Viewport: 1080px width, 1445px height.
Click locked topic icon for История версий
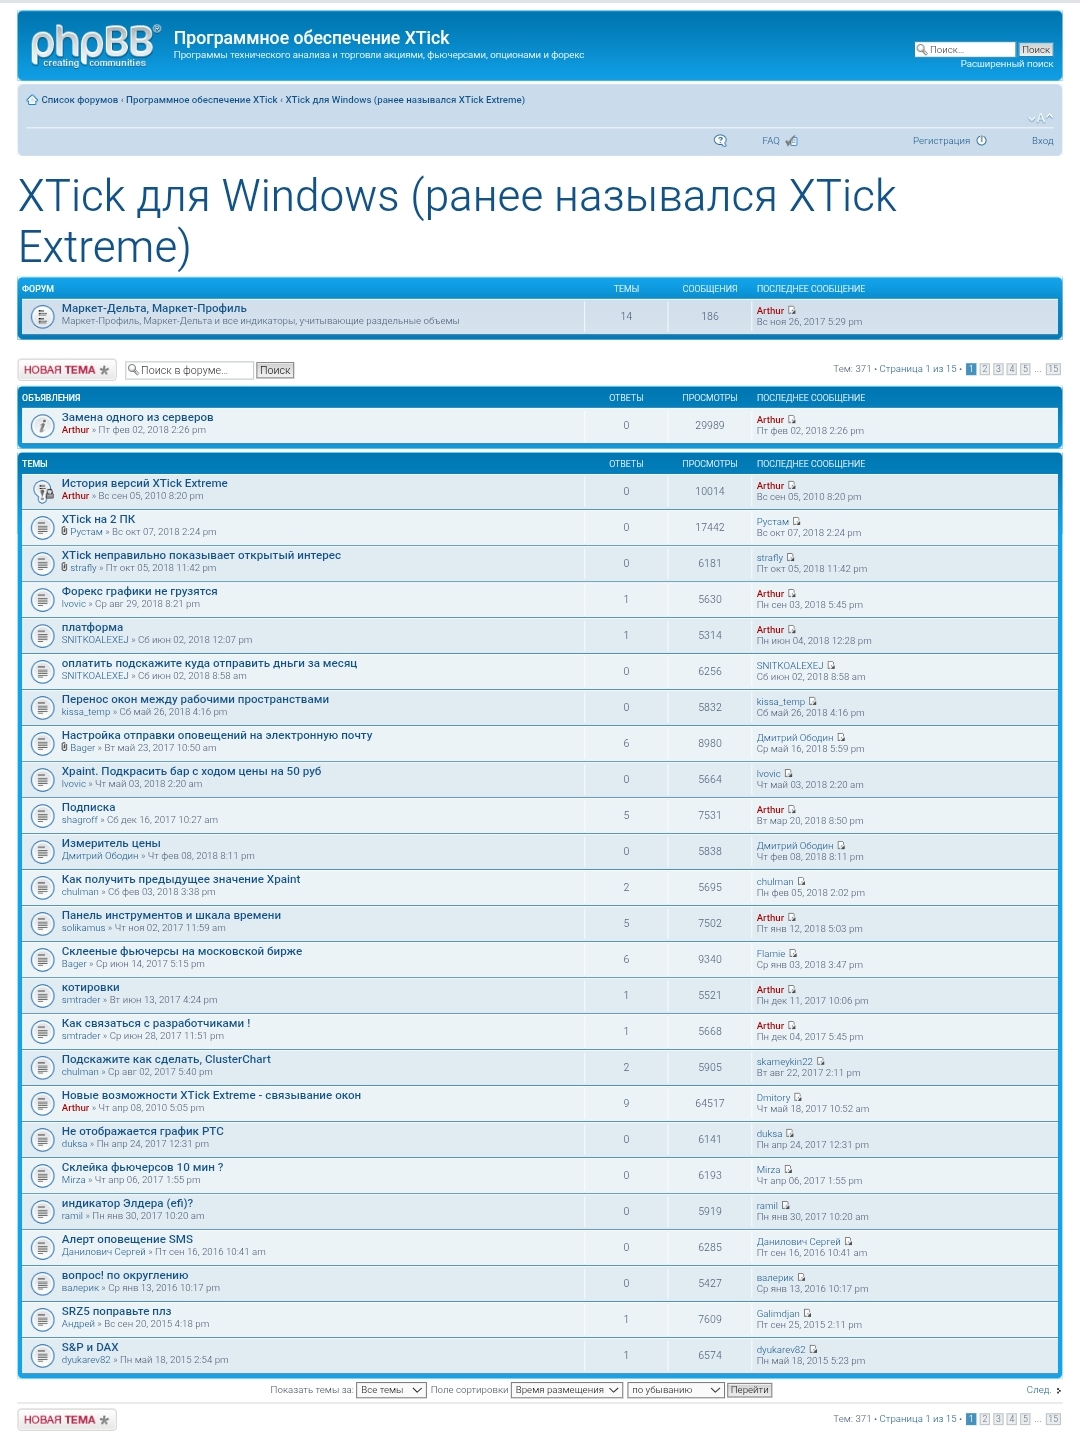pyautogui.click(x=42, y=491)
